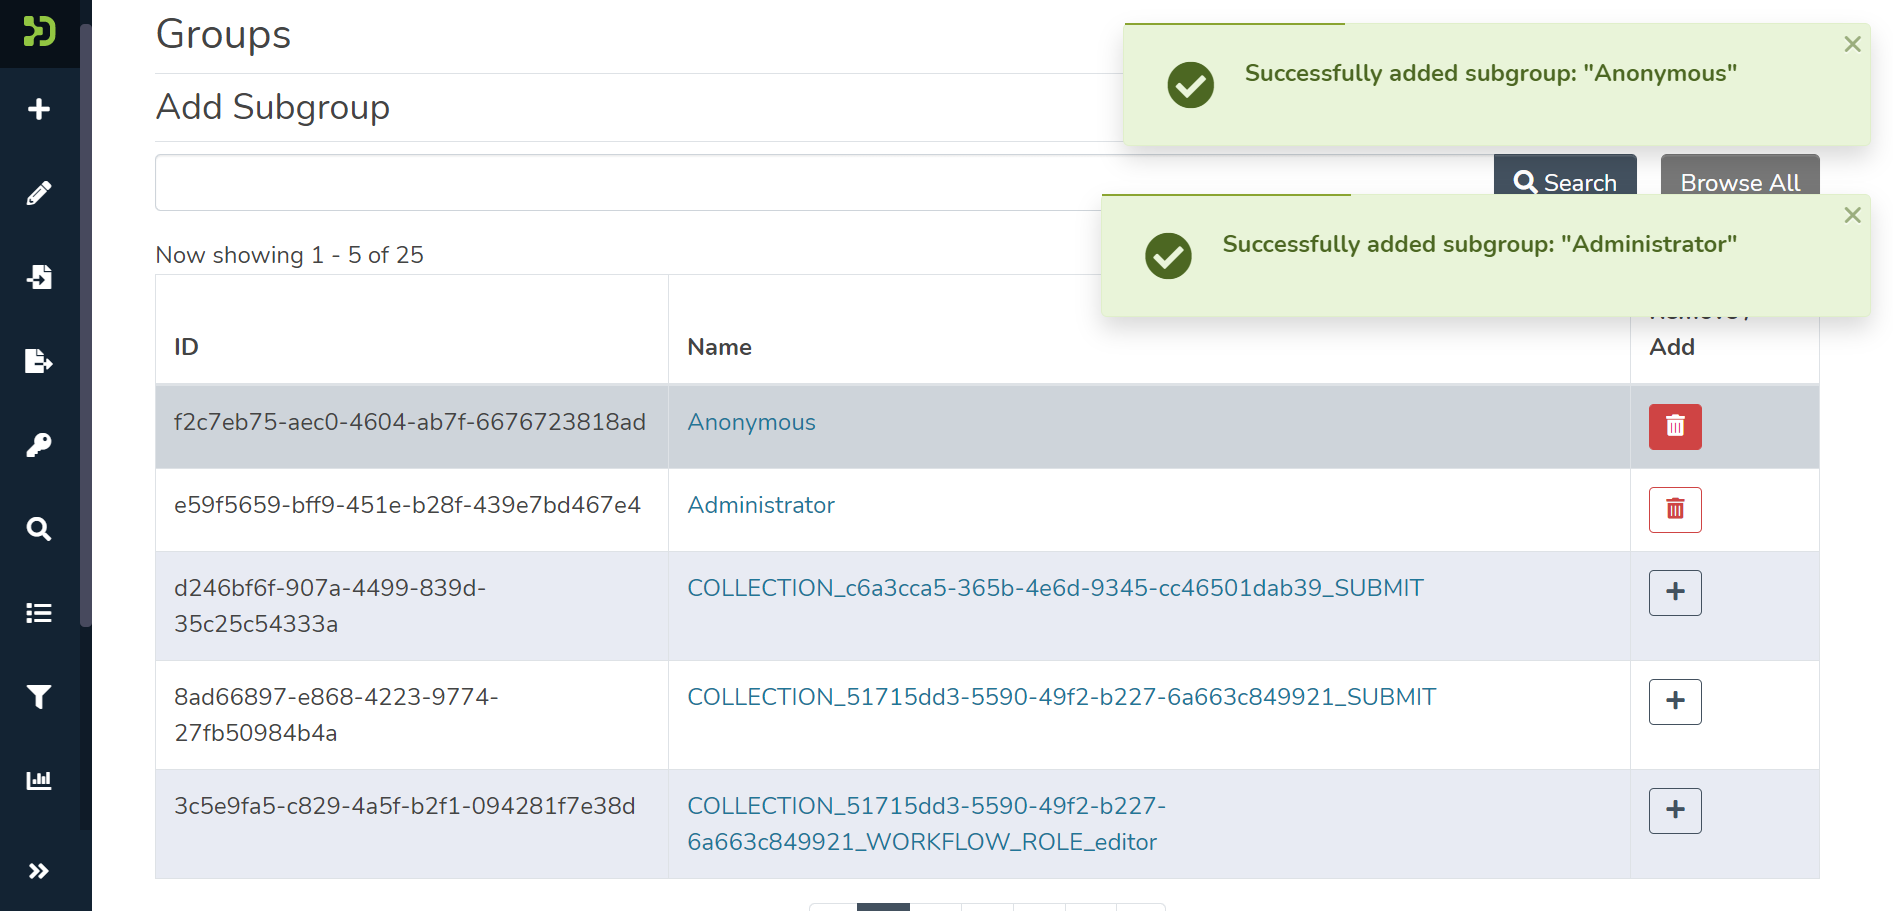This screenshot has width=1893, height=911.
Task: Open the Access Control key menu
Action: tap(39, 445)
